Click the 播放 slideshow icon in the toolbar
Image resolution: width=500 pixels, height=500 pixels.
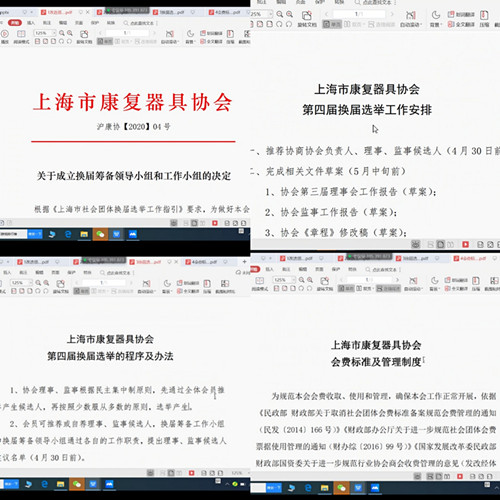click(5, 36)
